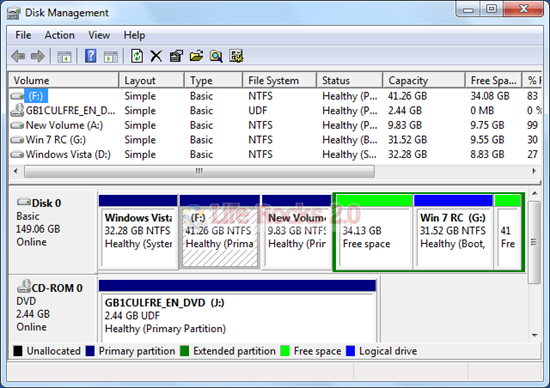This screenshot has height=388, width=550.
Task: Click the 9.75 GB free space cell
Action: (487, 125)
